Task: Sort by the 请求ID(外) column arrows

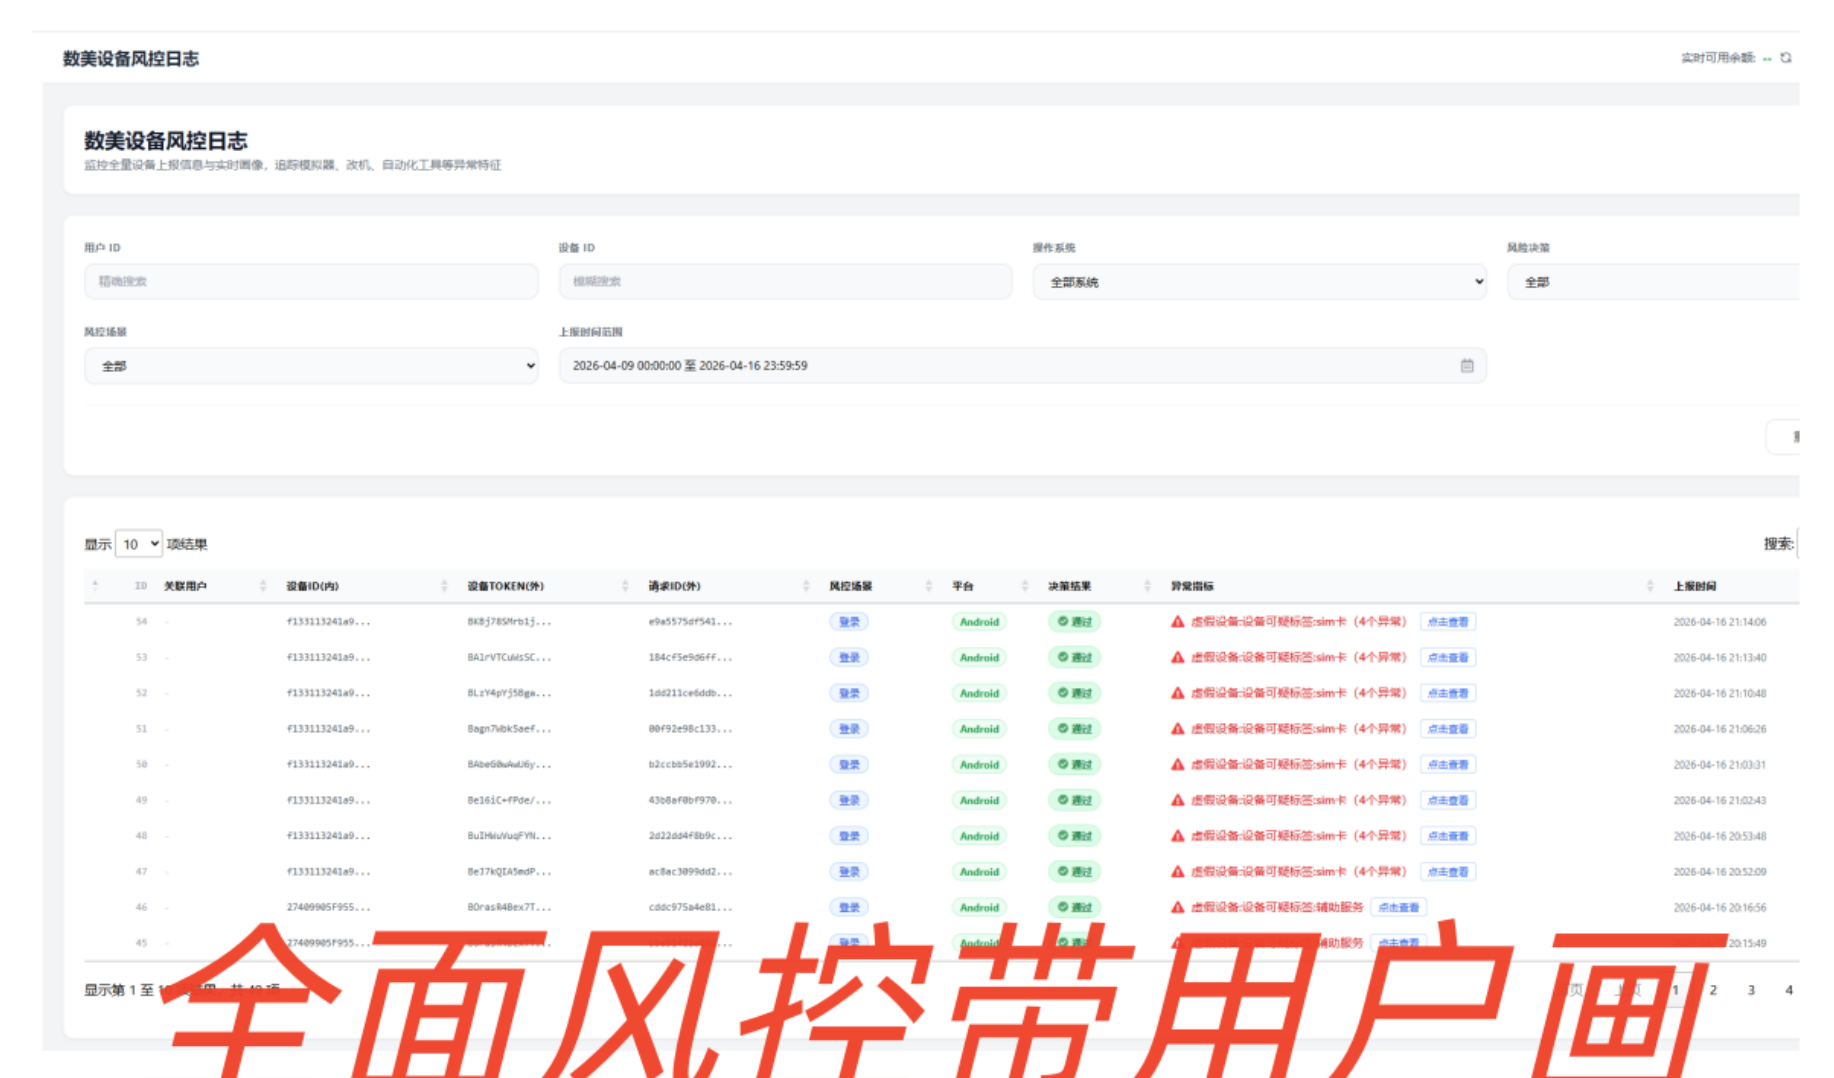Action: coord(806,586)
